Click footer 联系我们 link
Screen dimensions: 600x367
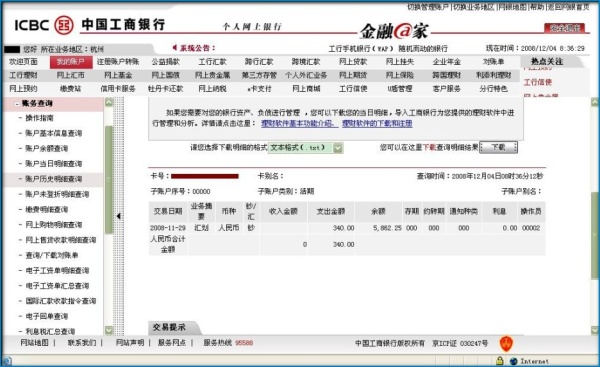[82, 343]
